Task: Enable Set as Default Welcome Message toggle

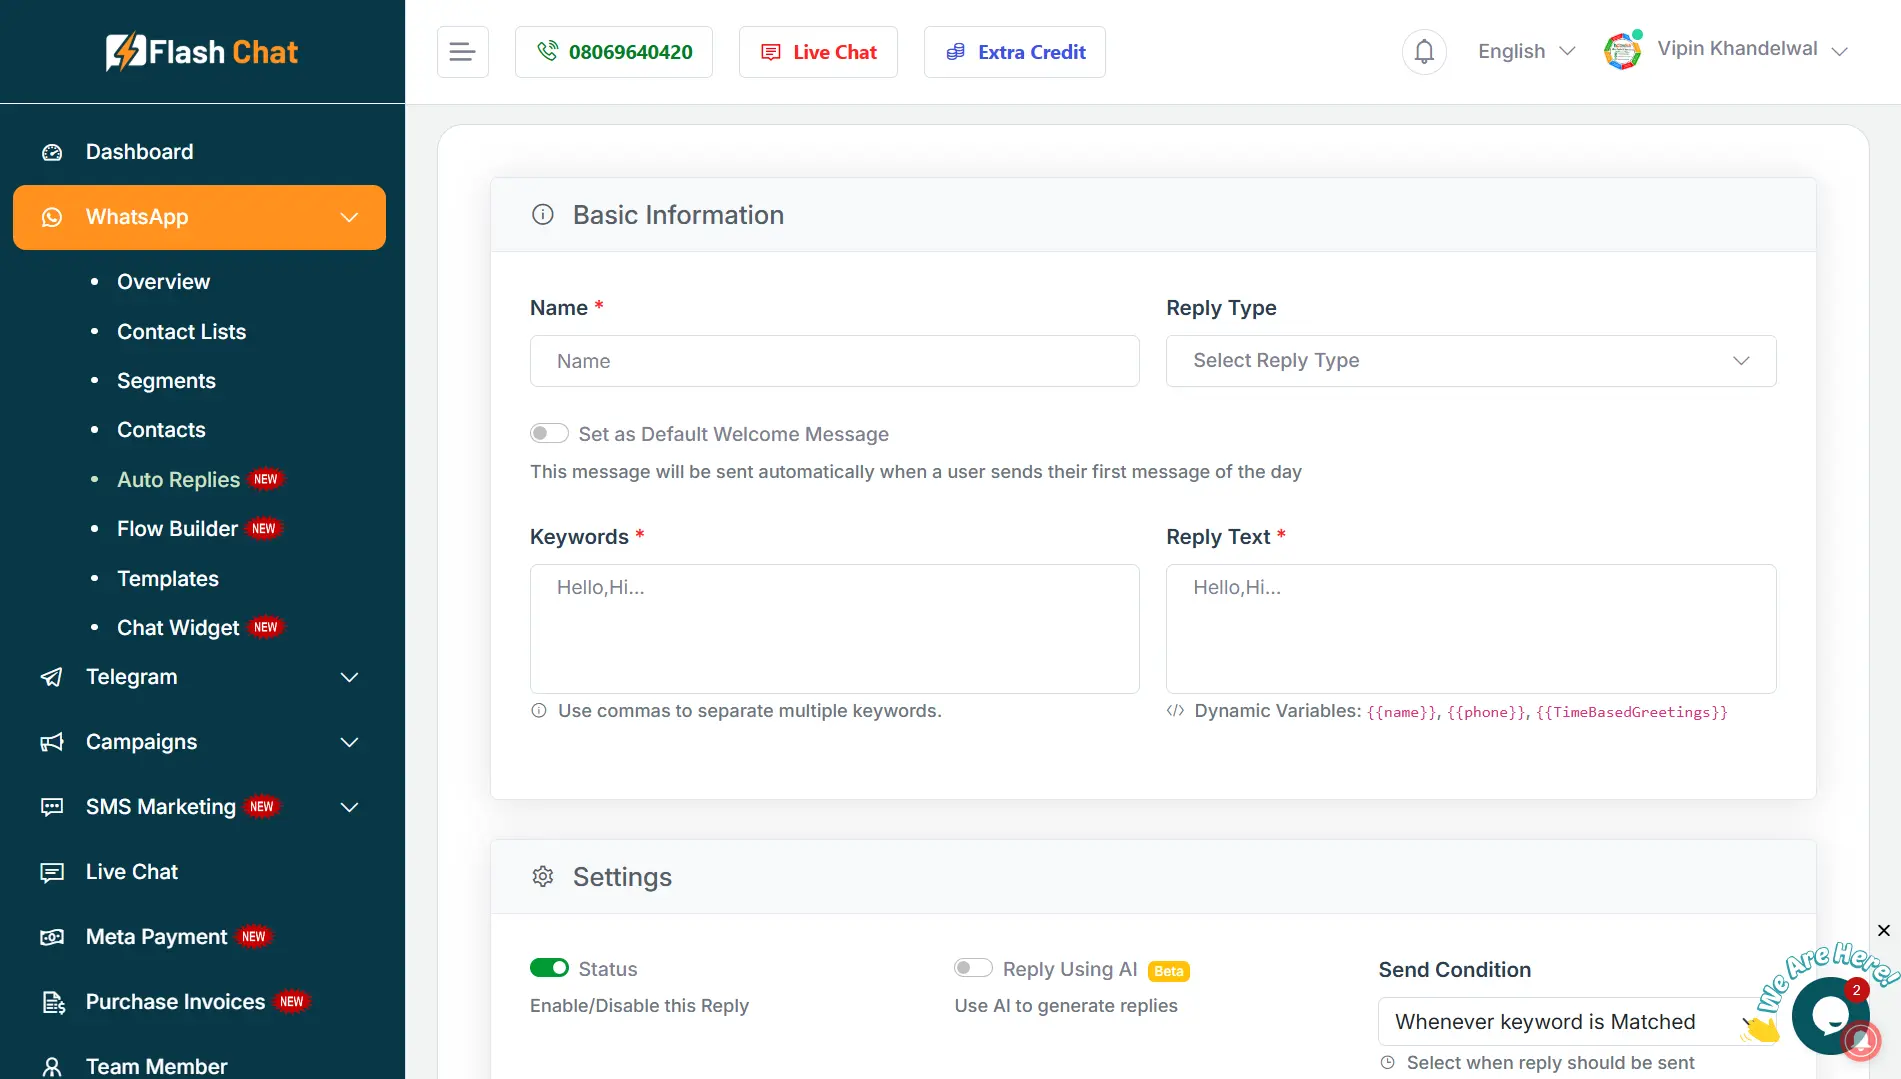Action: (x=549, y=434)
